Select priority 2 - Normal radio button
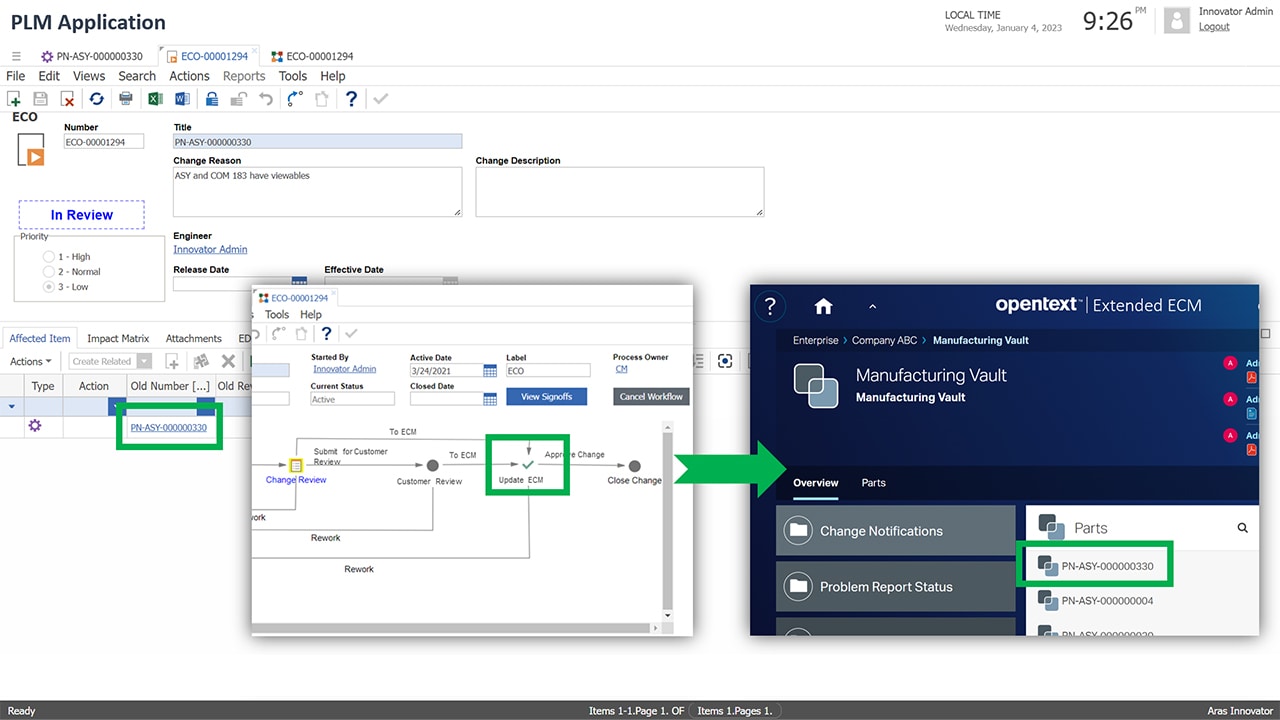 [49, 272]
